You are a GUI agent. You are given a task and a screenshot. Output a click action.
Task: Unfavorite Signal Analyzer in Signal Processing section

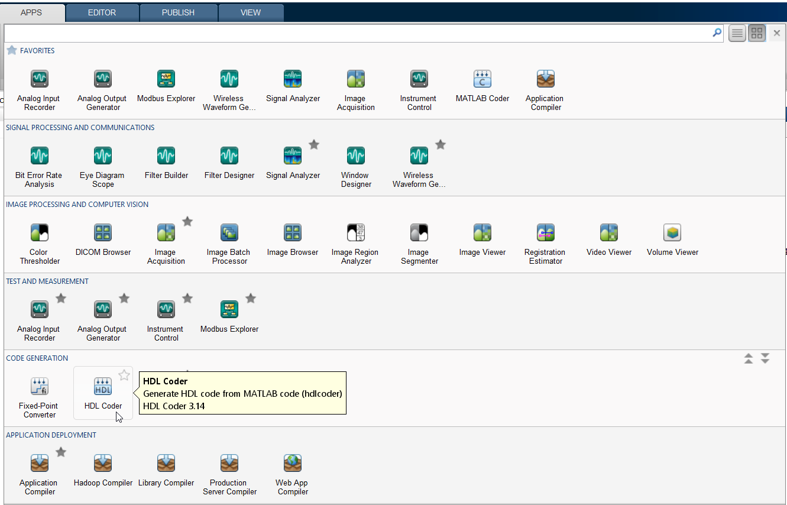click(314, 145)
